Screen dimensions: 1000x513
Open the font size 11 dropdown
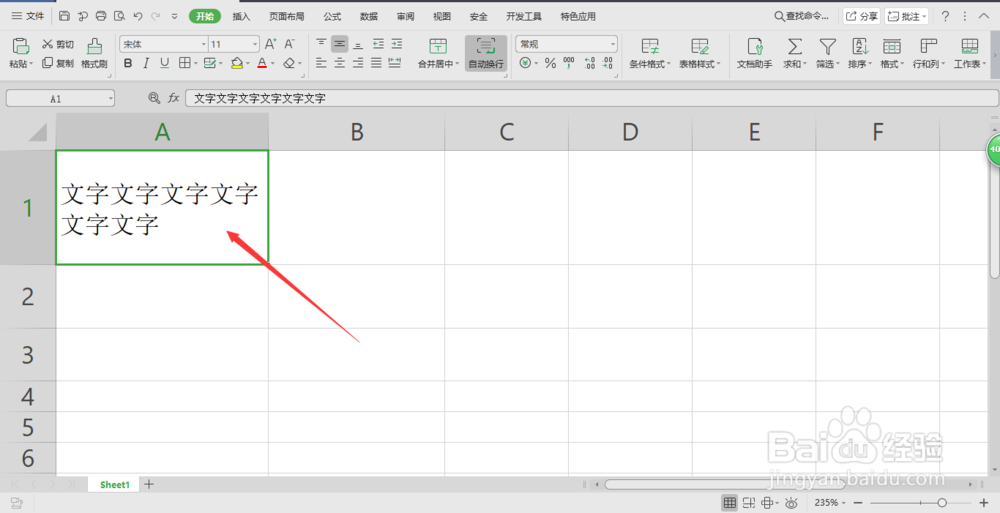pos(255,44)
